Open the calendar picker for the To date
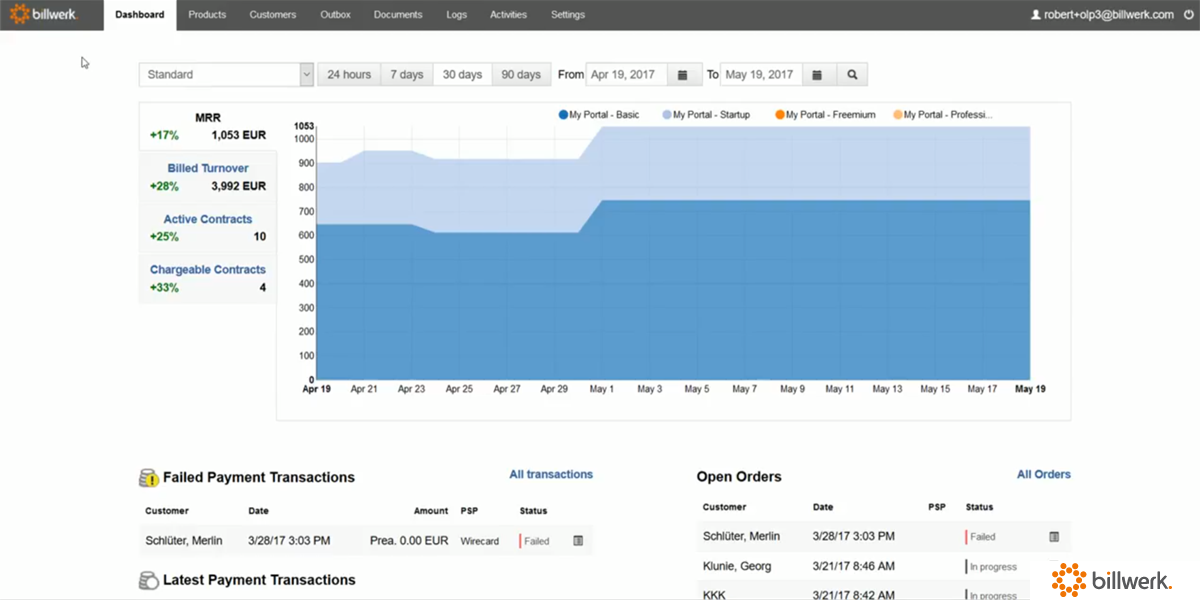Image resolution: width=1200 pixels, height=600 pixels. [818, 74]
